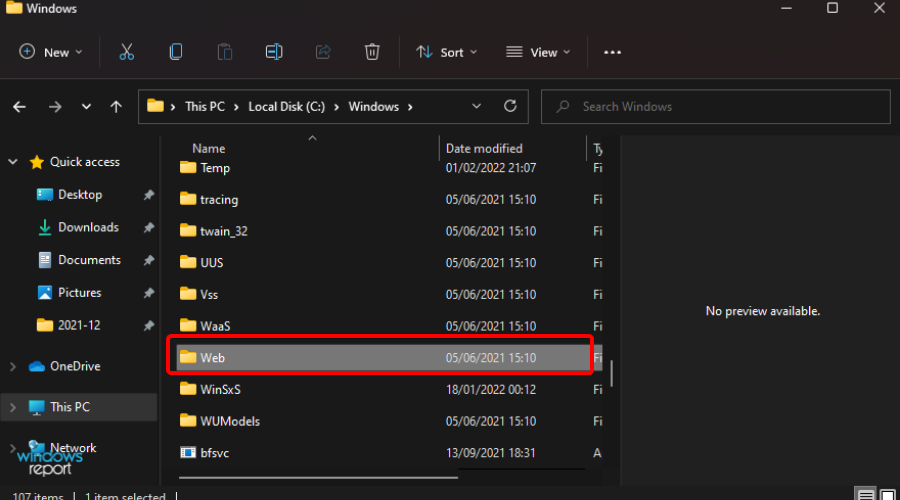Navigate back using the back arrow
Image resolution: width=900 pixels, height=500 pixels.
pos(20,106)
